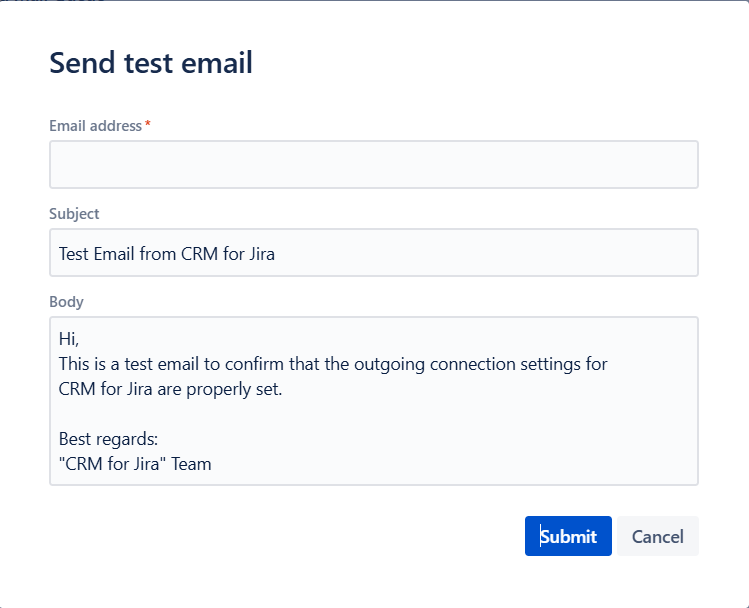
Task: Click the "Body" field label
Action: 66,302
